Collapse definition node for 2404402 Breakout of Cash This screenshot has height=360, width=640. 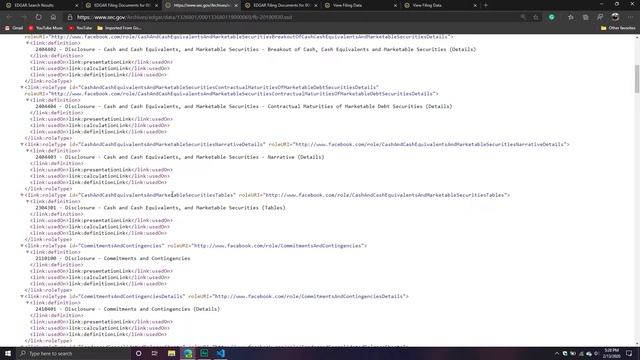point(27,43)
